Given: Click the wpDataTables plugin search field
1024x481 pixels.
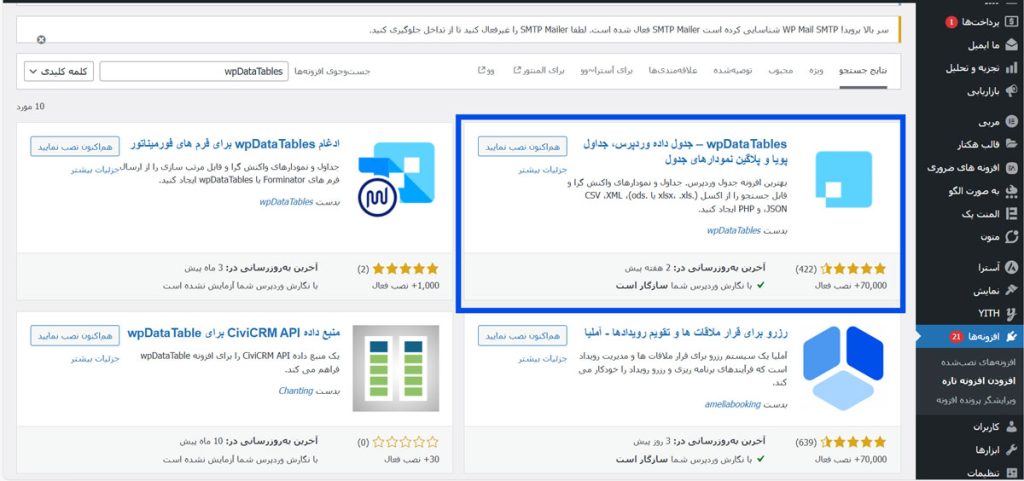Looking at the screenshot, I should tap(193, 71).
